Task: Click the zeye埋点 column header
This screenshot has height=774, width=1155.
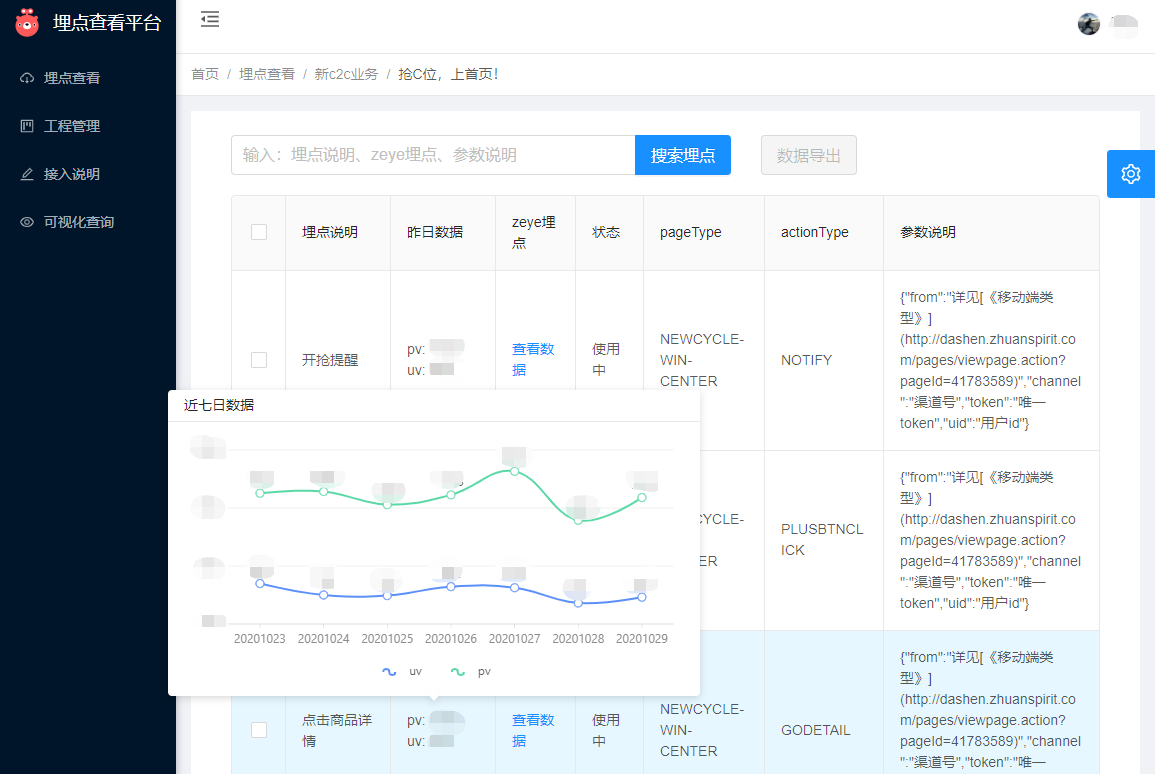Action: click(534, 232)
